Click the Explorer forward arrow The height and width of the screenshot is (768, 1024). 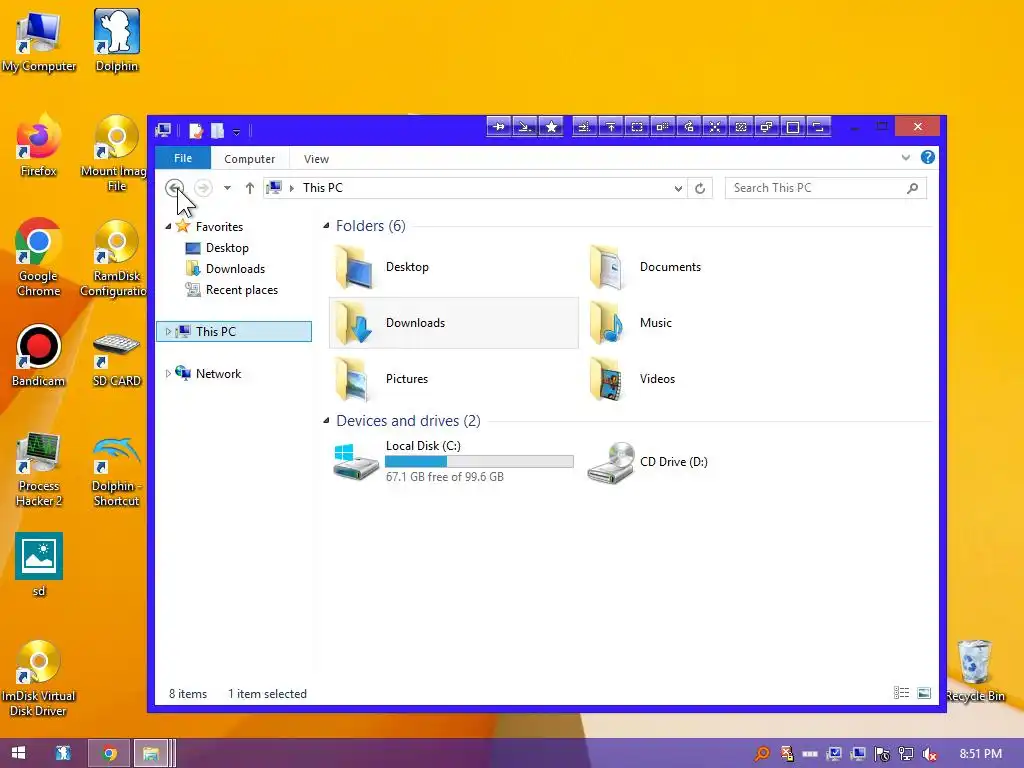point(203,188)
